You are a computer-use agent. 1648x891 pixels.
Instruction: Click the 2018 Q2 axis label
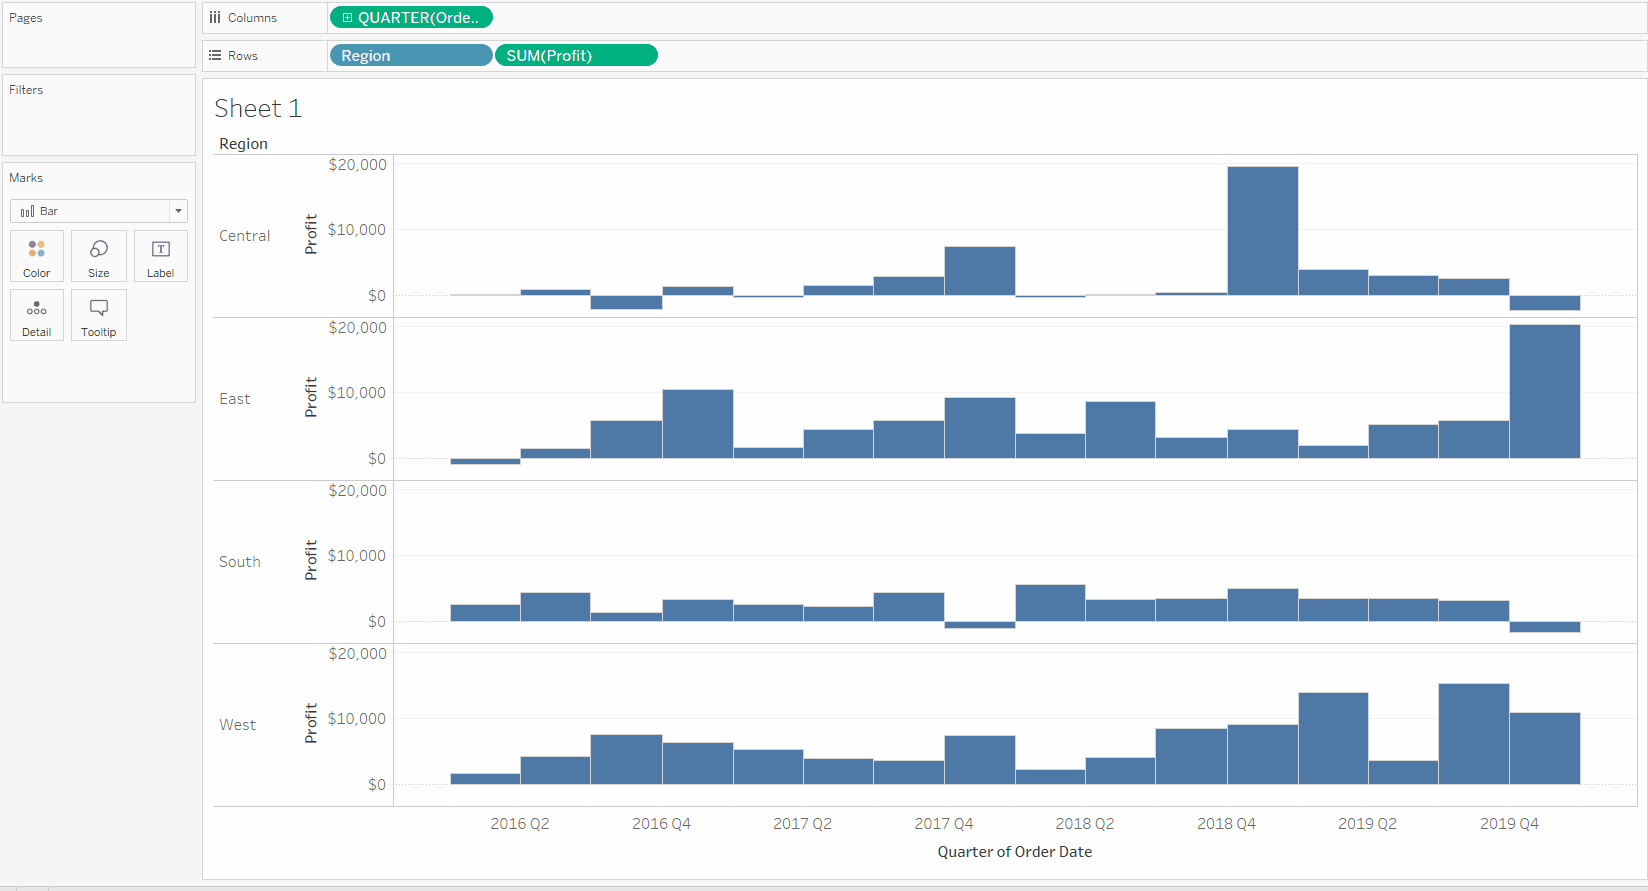click(x=1085, y=824)
